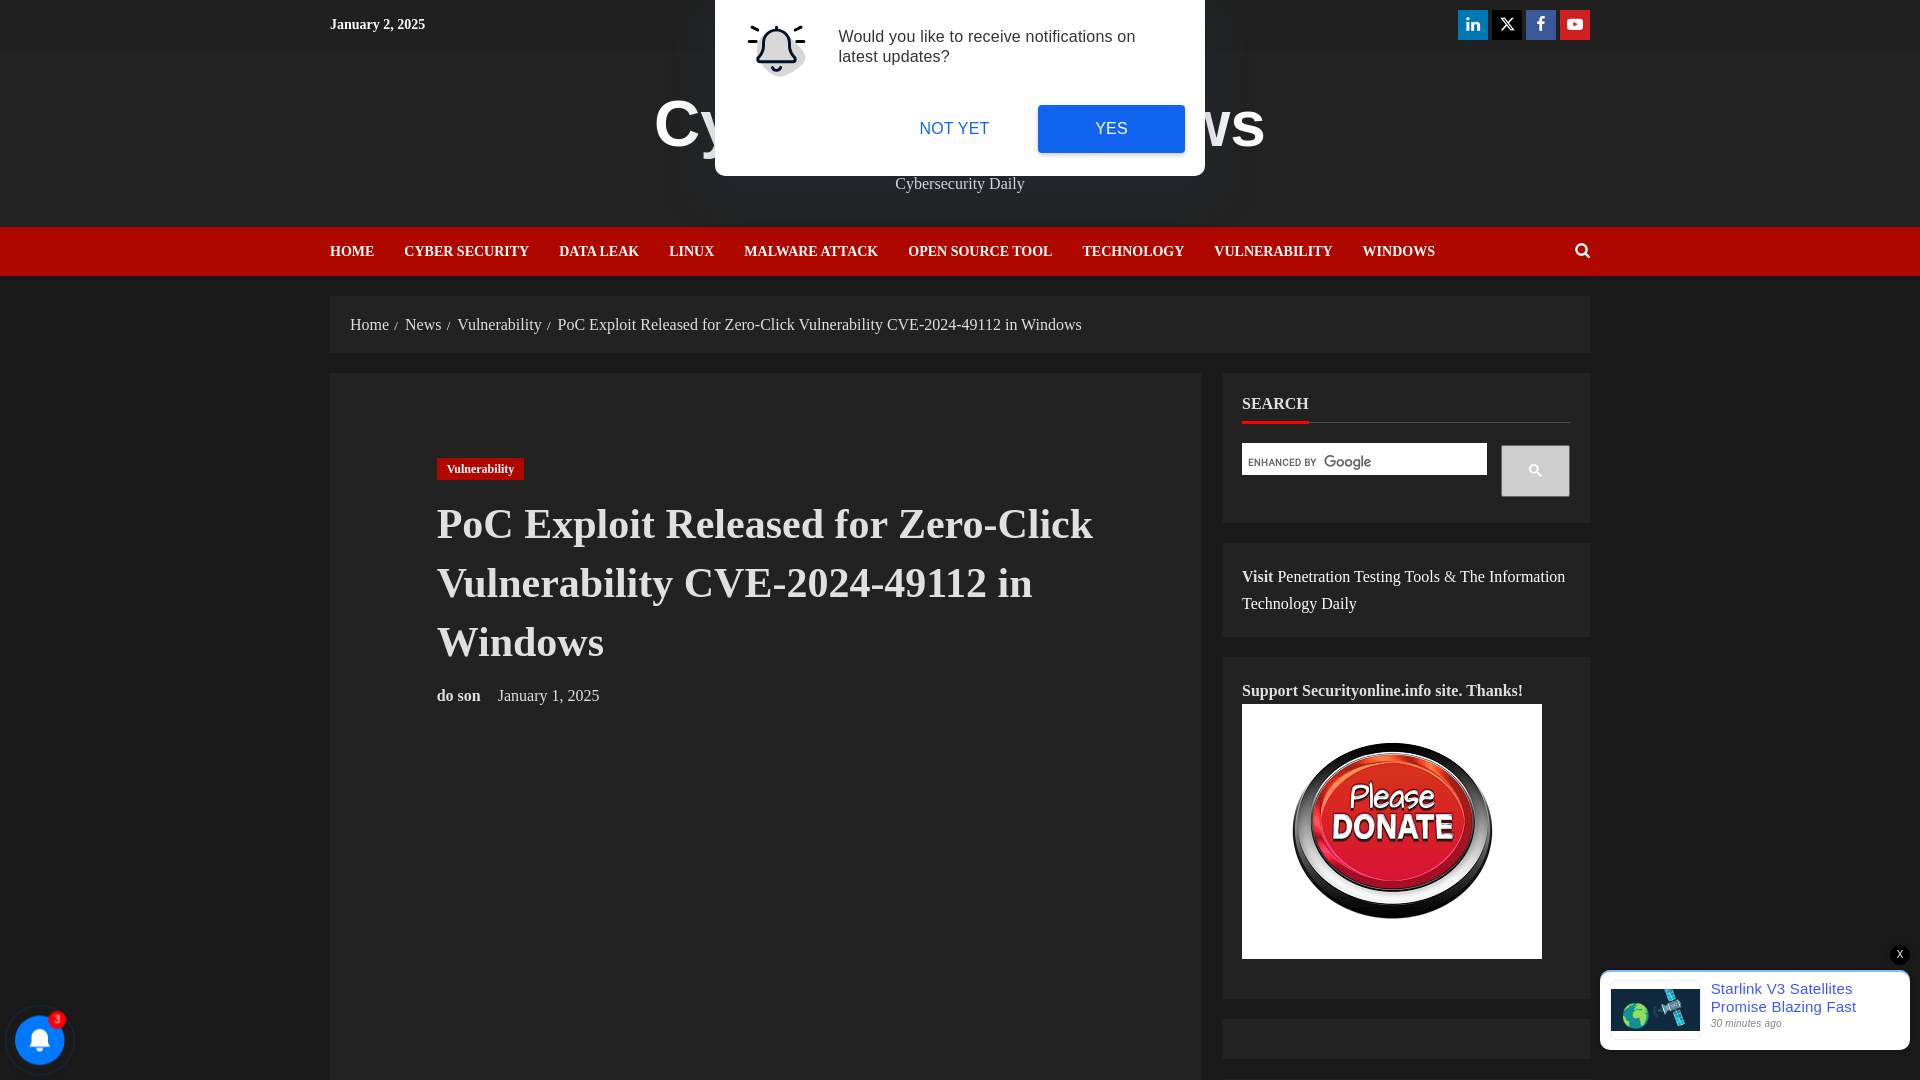Expand the DATA LEAK nav dropdown
Screen dimensions: 1920x1080
click(599, 251)
